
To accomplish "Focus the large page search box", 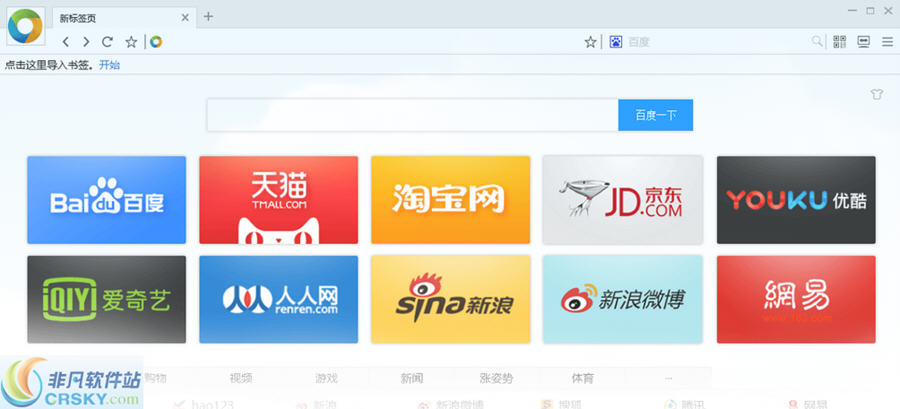I will (x=413, y=115).
